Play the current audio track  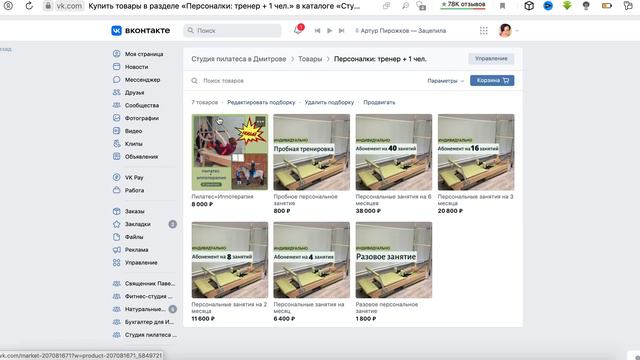click(329, 31)
